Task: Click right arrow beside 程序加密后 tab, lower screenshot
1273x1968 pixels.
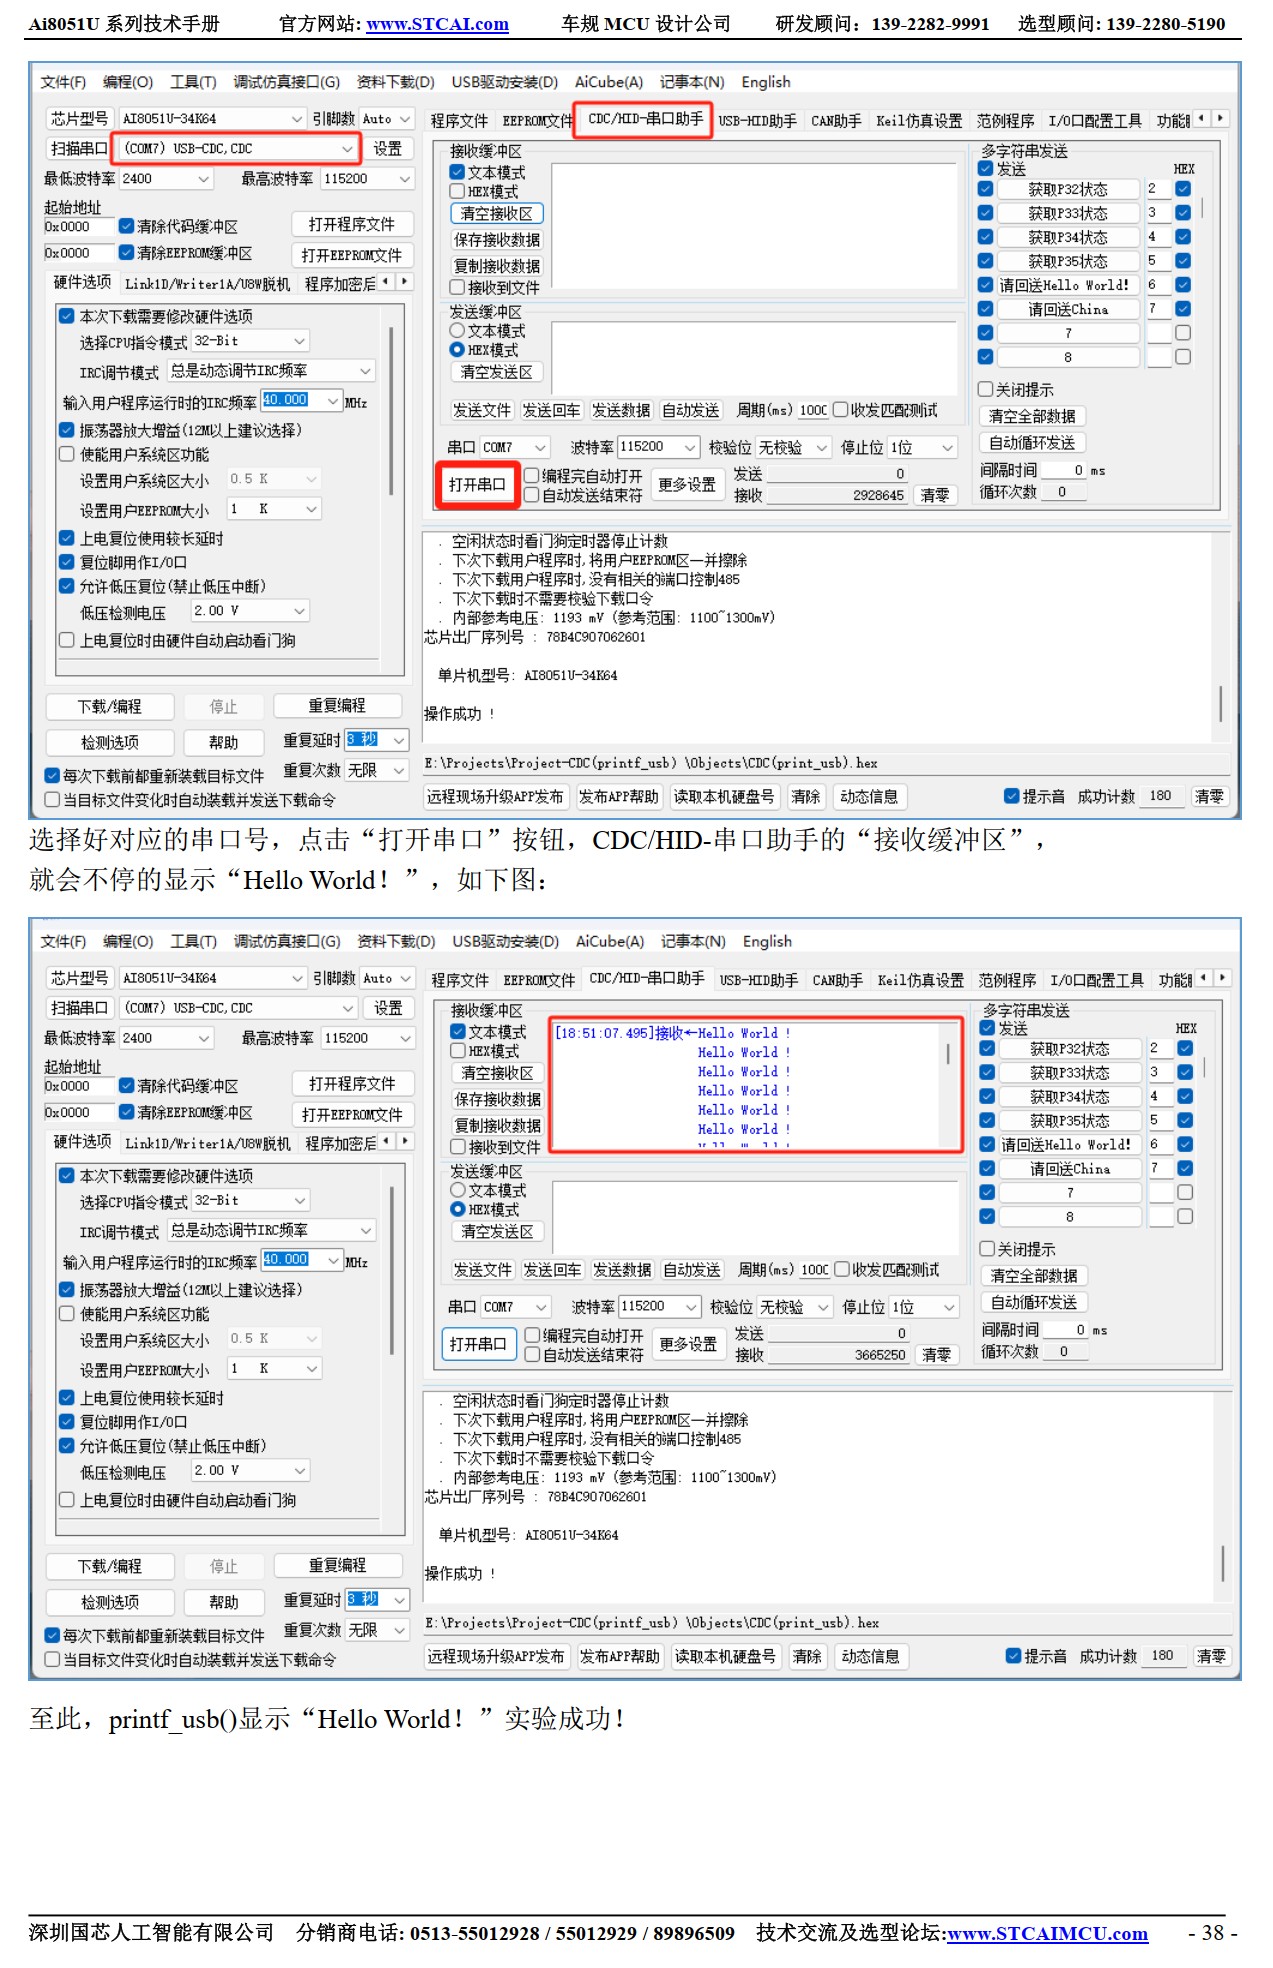Action: (x=405, y=1141)
